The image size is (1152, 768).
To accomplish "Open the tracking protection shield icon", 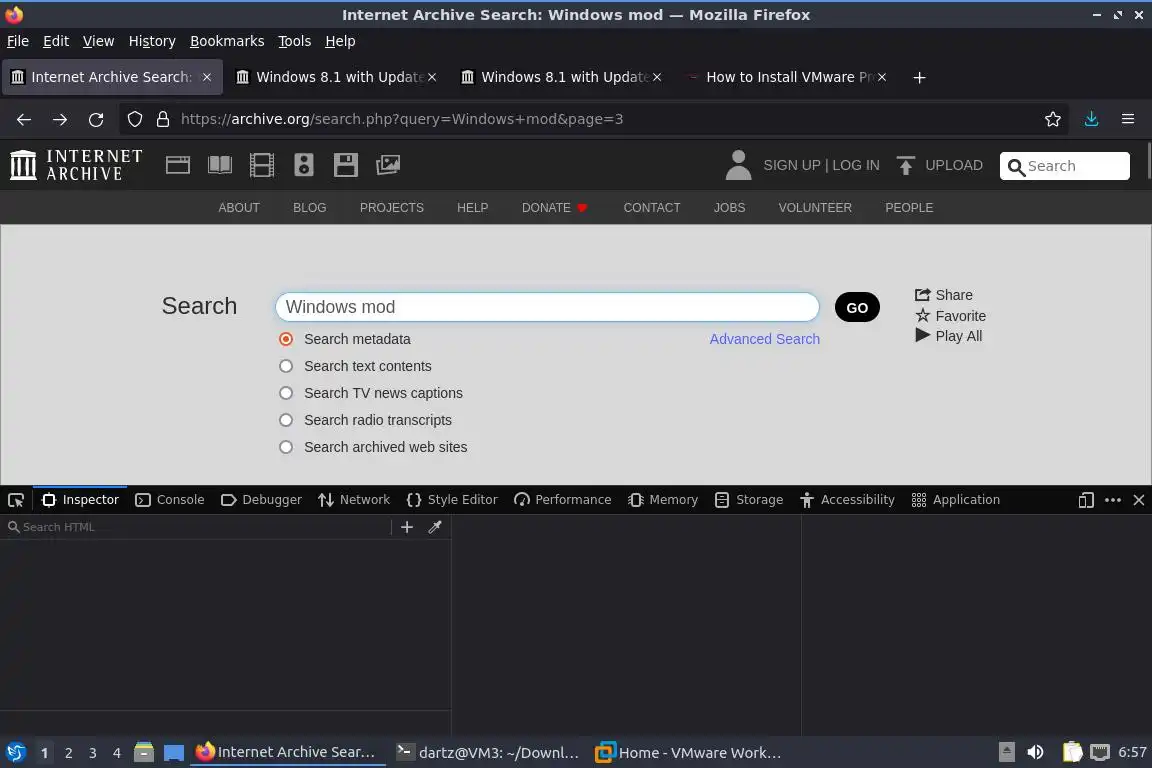I will point(135,119).
